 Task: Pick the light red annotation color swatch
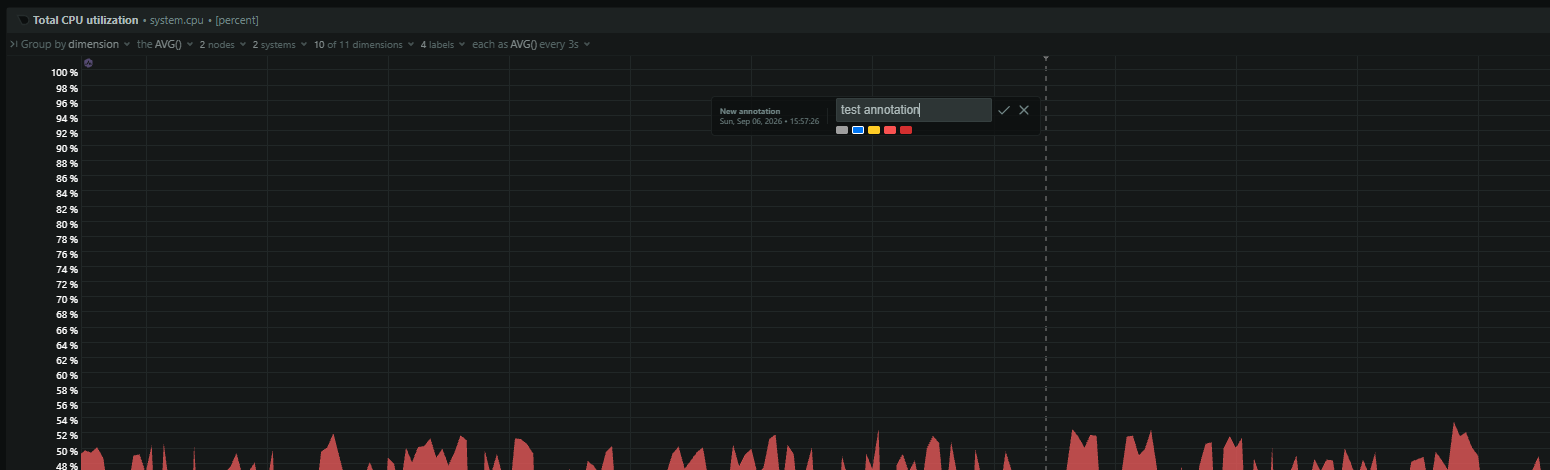click(x=890, y=130)
